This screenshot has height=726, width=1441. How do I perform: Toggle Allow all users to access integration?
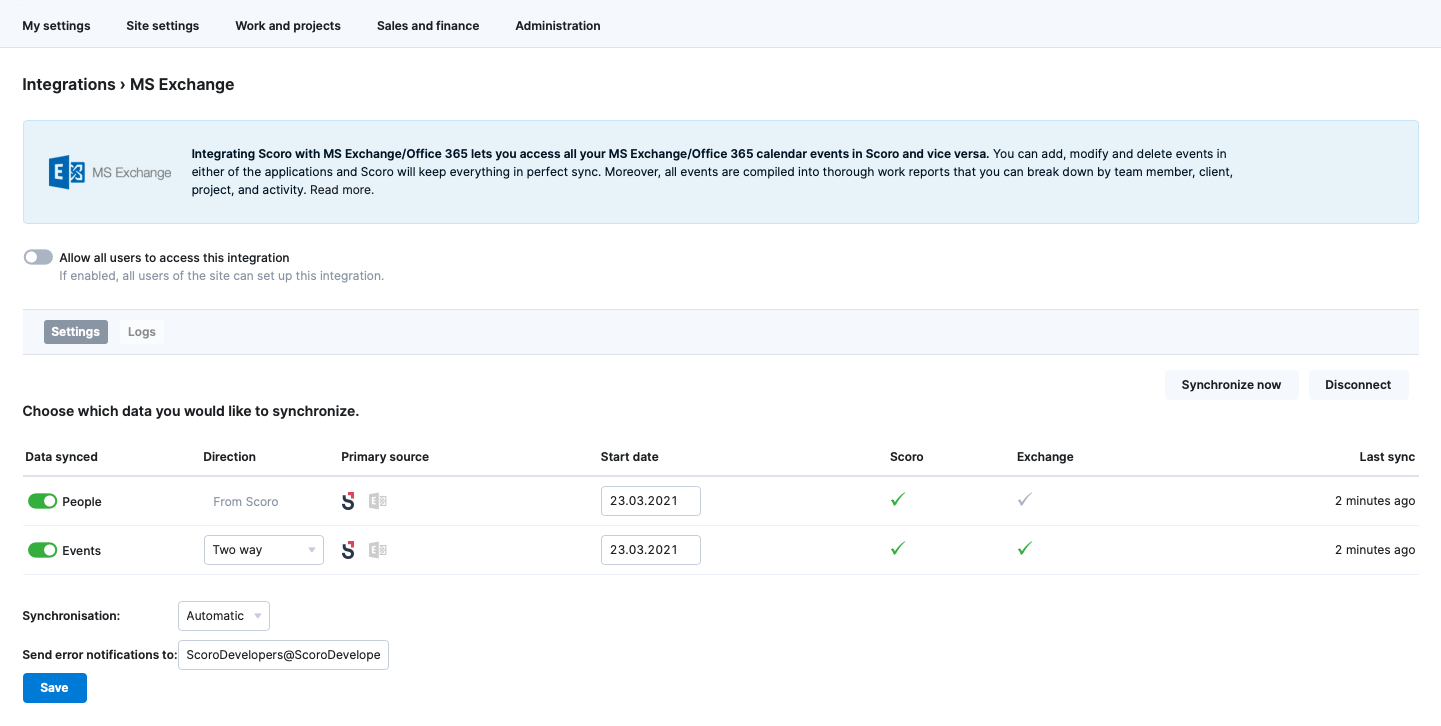click(38, 257)
